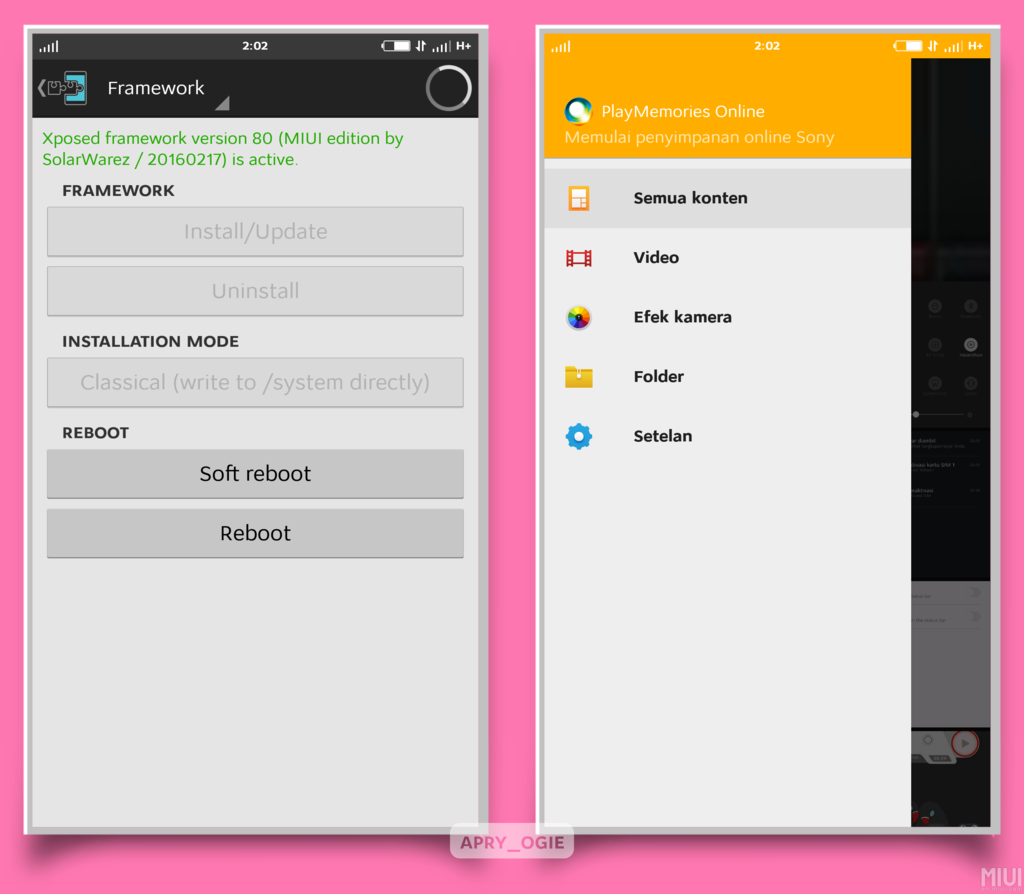Screen dimensions: 1024x894
Task: Click the blue Setelan gear icon
Action: (579, 436)
